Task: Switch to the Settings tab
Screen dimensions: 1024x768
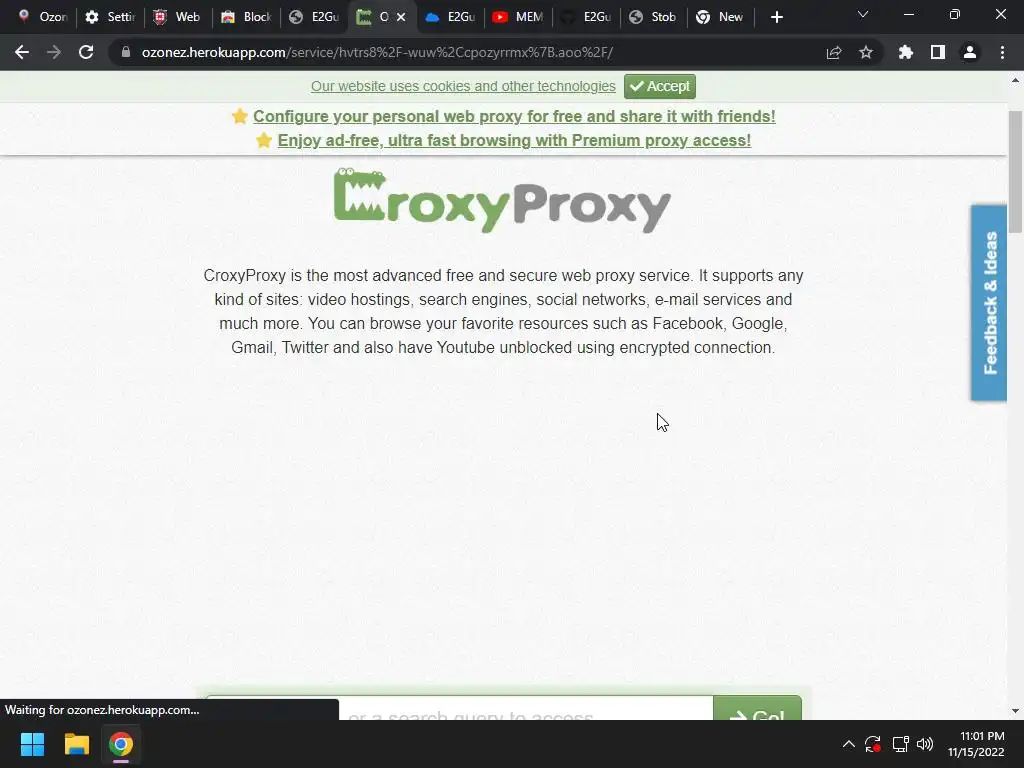Action: [x=110, y=17]
